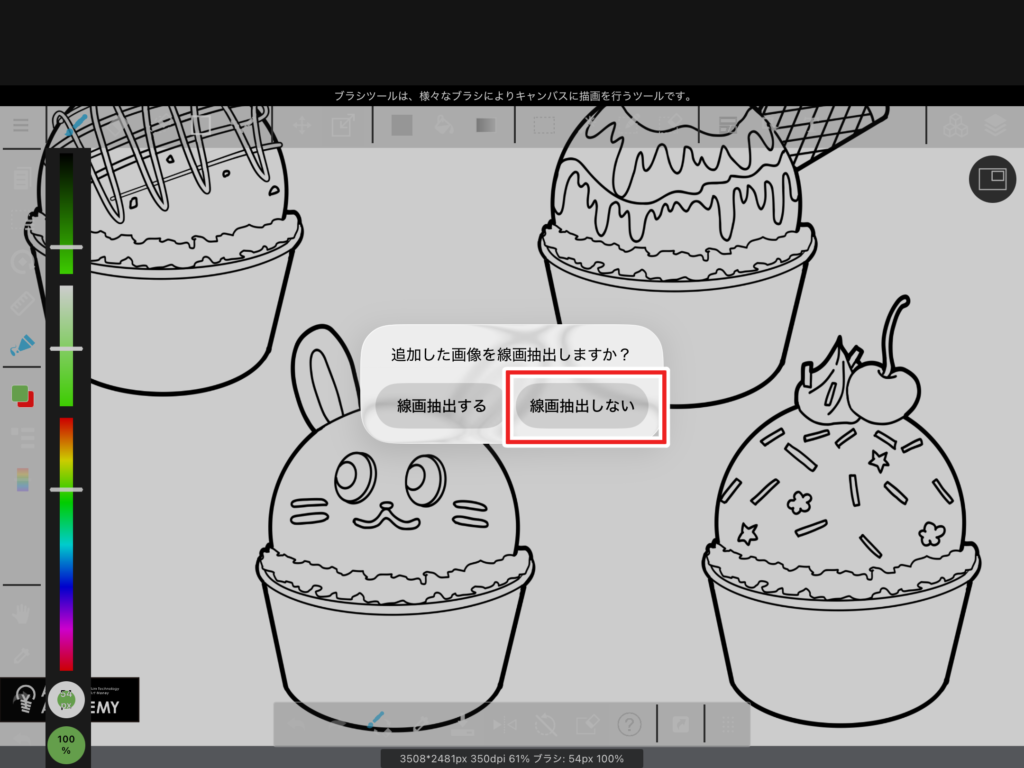Viewport: 1024px width, 768px height.
Task: Select the blue brush shortcut in bottom bar
Action: [378, 722]
